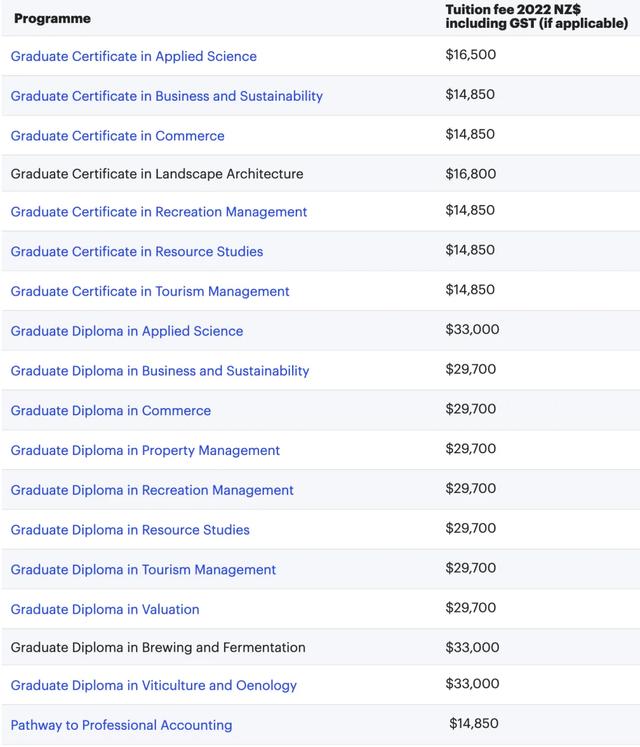
Task: Open Graduate Diploma in Property Management
Action: (x=145, y=451)
